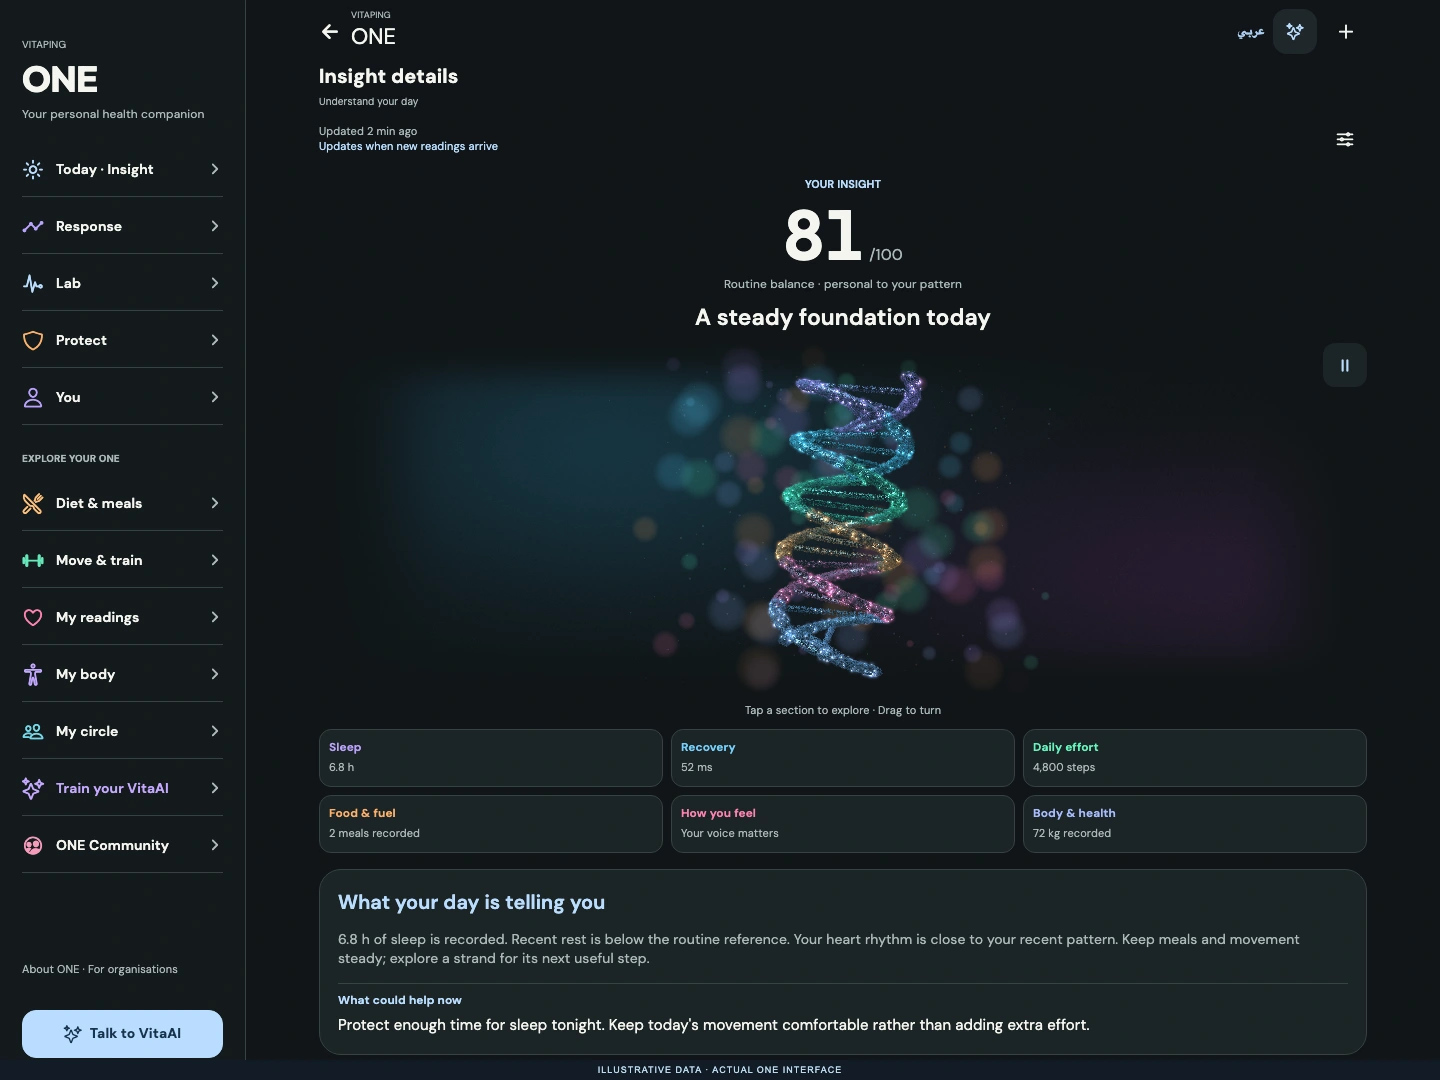Viewport: 1440px width, 1080px height.
Task: Click the My circle people icon
Action: [33, 731]
